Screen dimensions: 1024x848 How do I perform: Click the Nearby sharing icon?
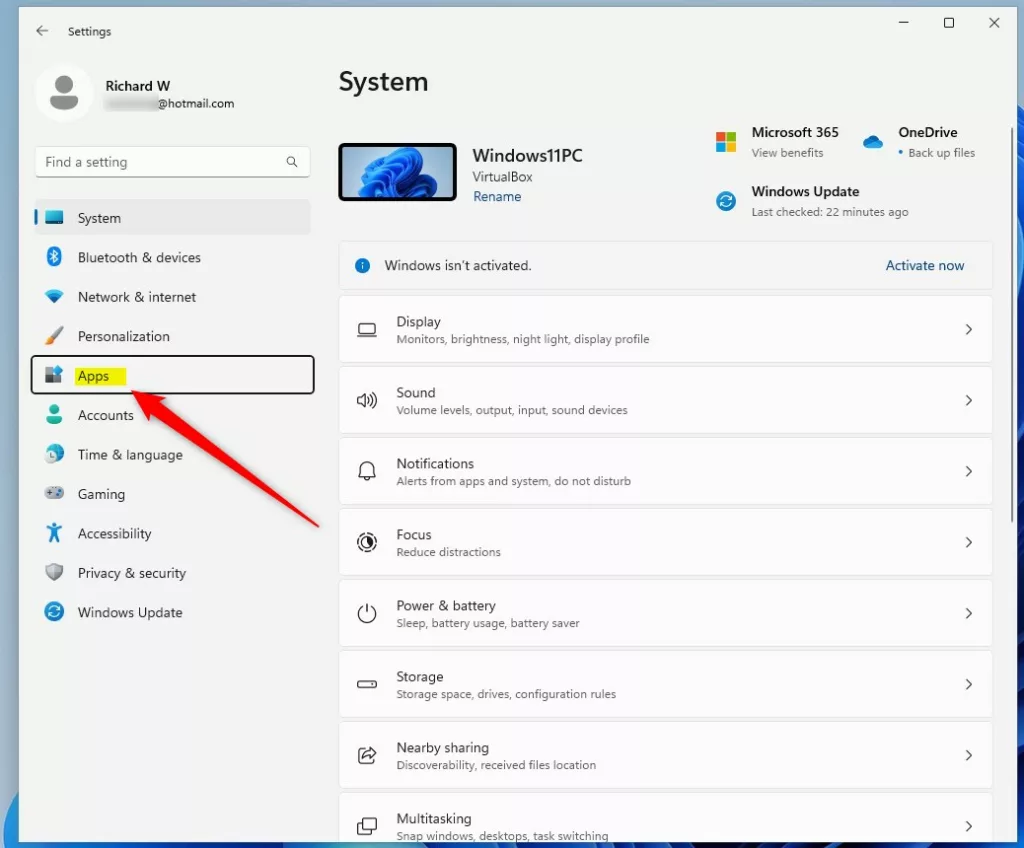click(367, 755)
